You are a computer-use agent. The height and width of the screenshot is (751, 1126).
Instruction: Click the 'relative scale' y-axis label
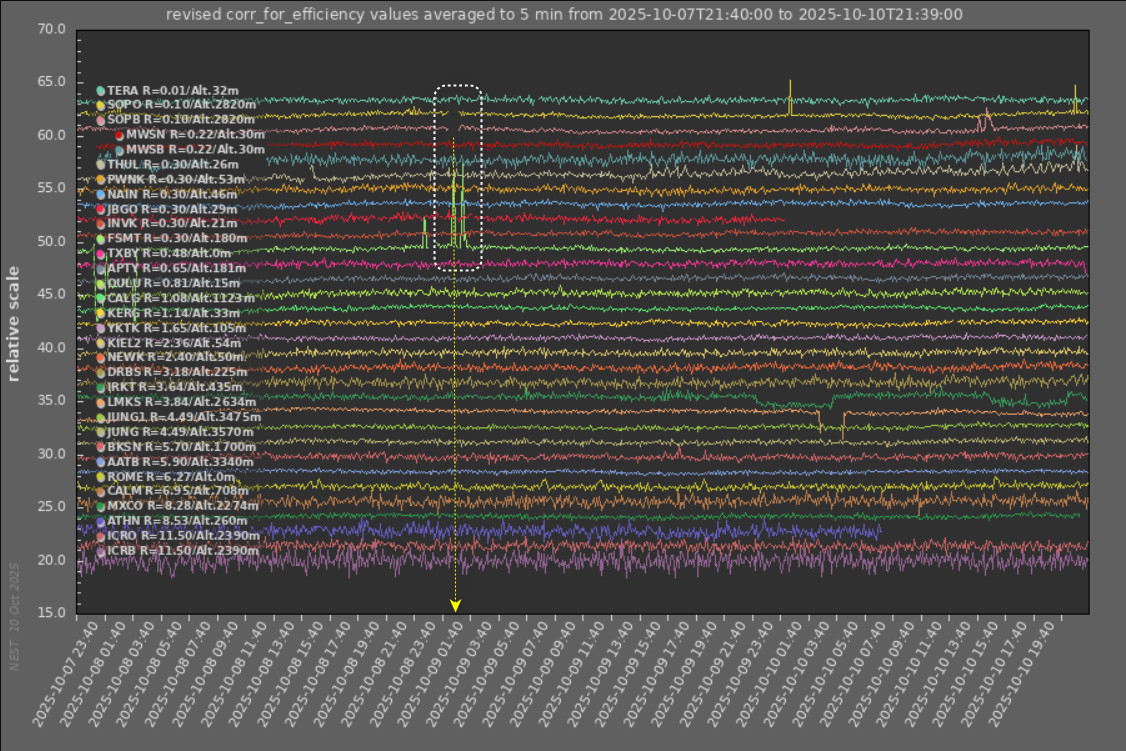click(x=15, y=323)
